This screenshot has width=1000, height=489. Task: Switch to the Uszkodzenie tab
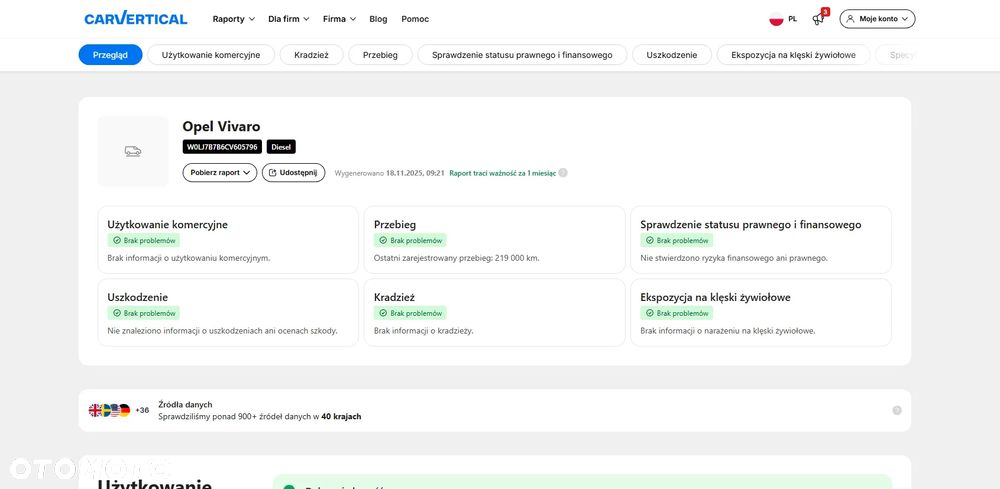point(672,55)
